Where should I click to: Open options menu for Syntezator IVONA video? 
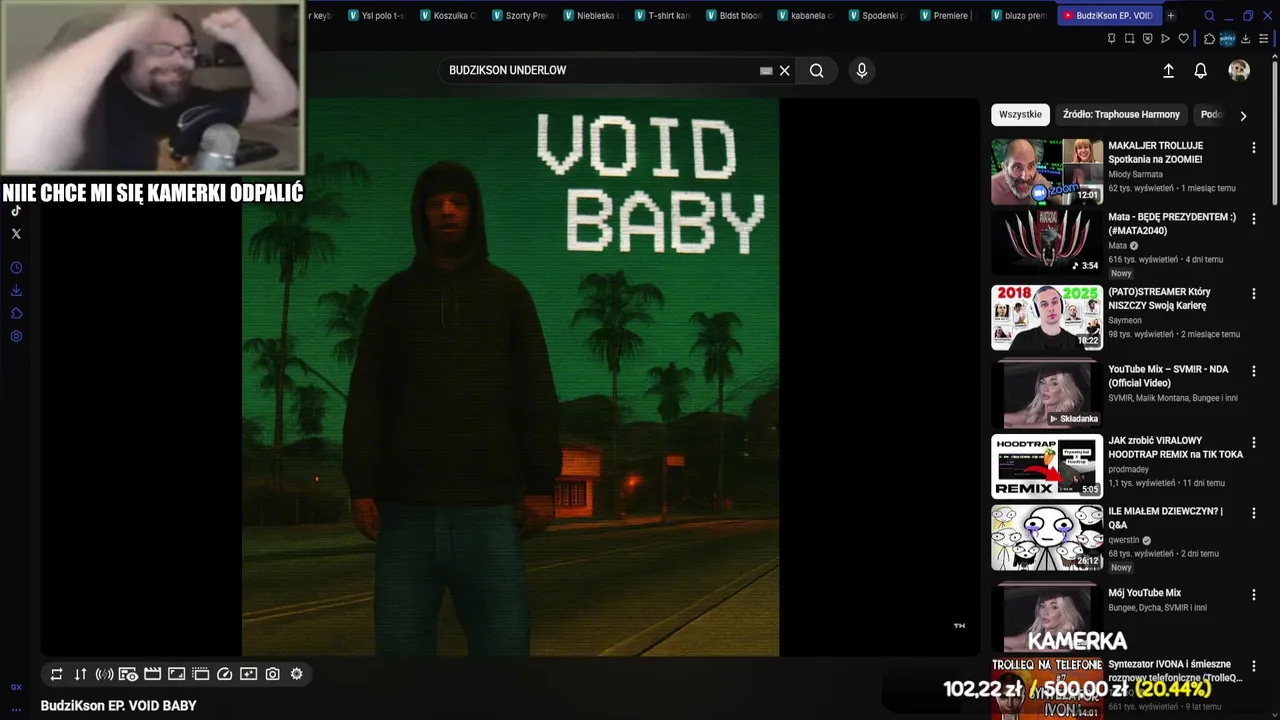1253,666
